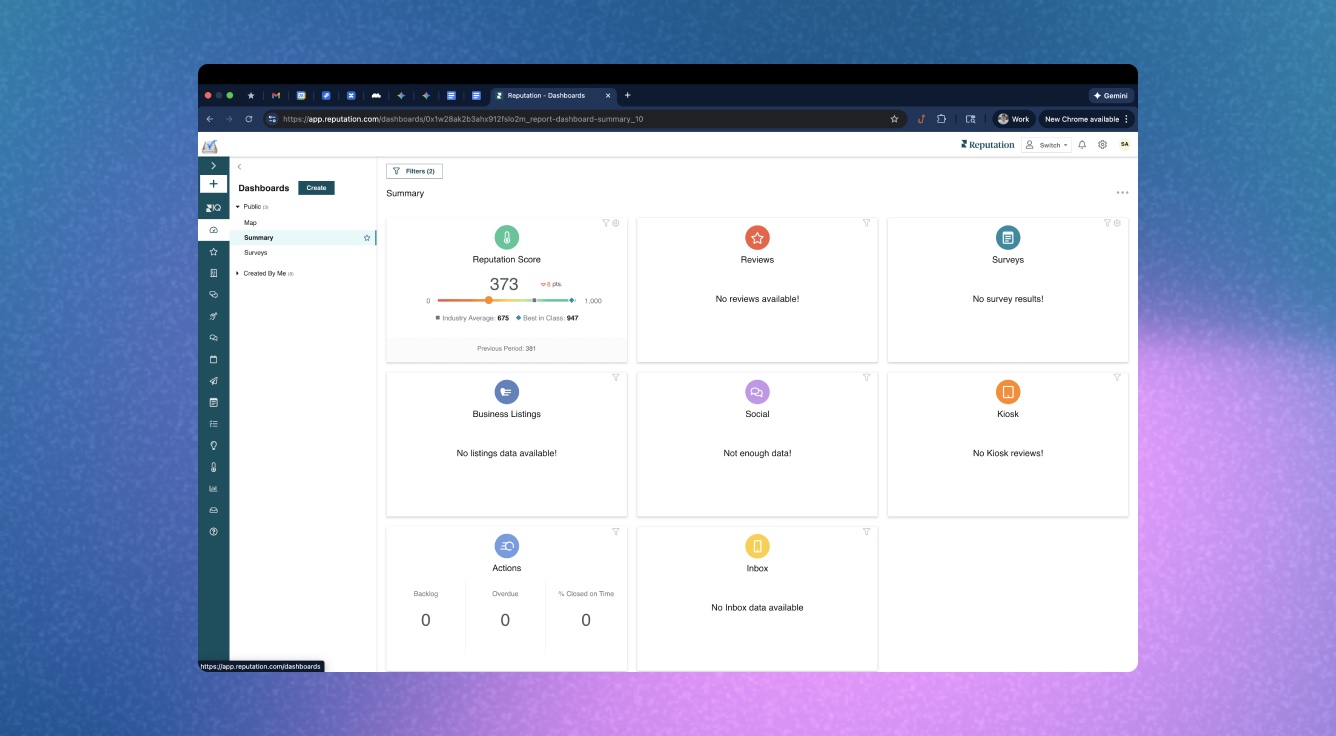Click the Best in Class diamond marker on slider
The width and height of the screenshot is (1336, 736).
click(x=572, y=300)
